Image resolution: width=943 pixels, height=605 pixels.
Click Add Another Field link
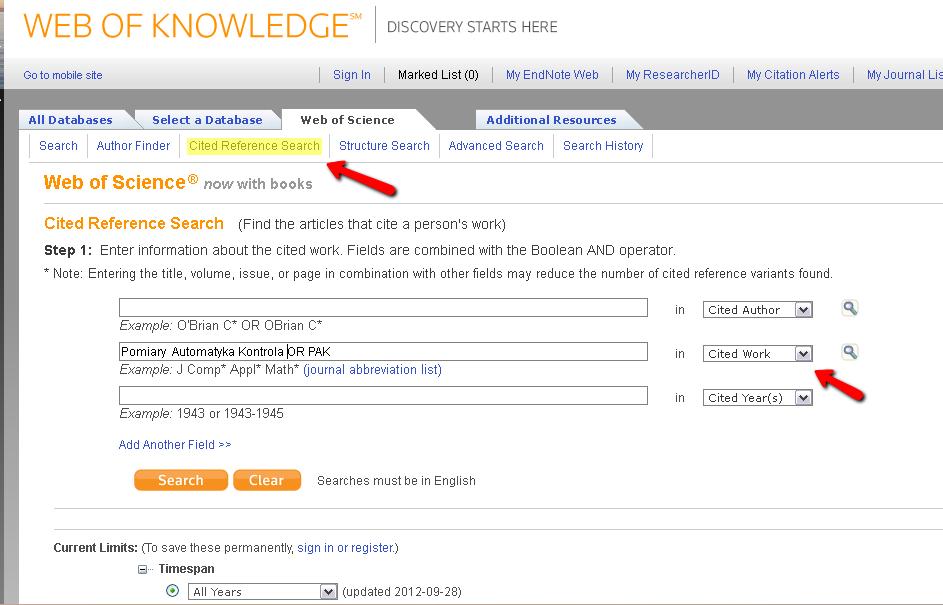coord(175,444)
